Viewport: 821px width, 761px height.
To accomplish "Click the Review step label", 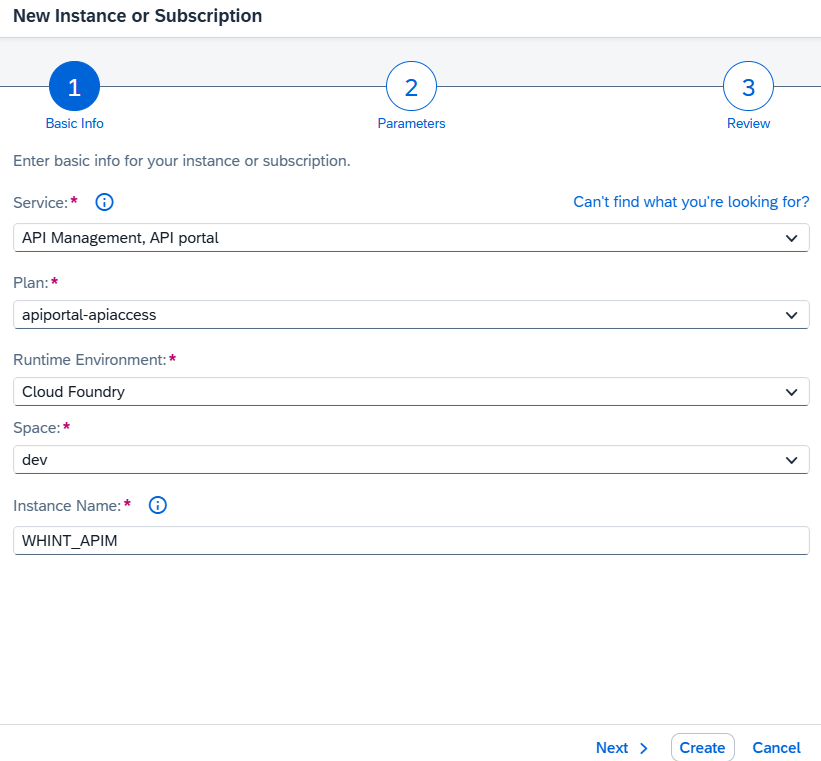I will click(x=748, y=124).
